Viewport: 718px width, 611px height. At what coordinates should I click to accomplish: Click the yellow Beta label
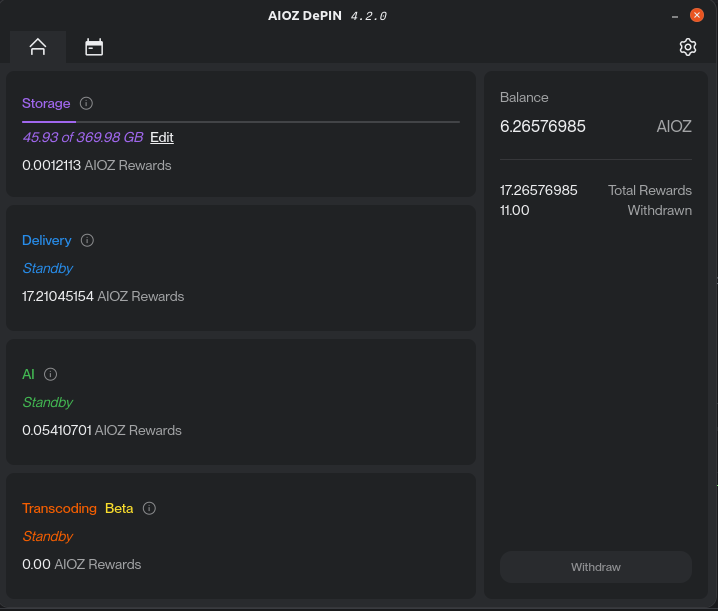point(119,508)
